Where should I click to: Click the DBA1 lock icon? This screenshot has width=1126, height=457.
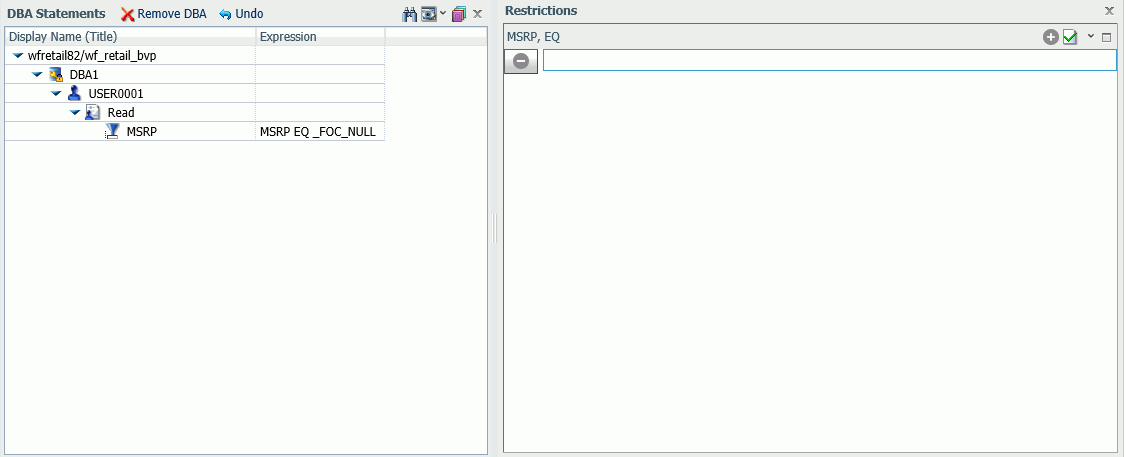click(x=56, y=75)
